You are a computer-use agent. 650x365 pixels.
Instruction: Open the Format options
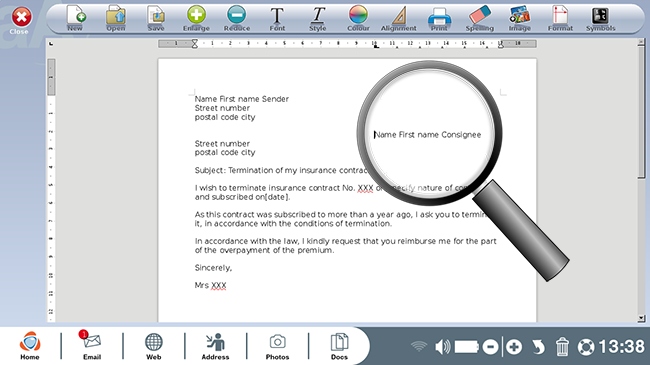tap(560, 19)
